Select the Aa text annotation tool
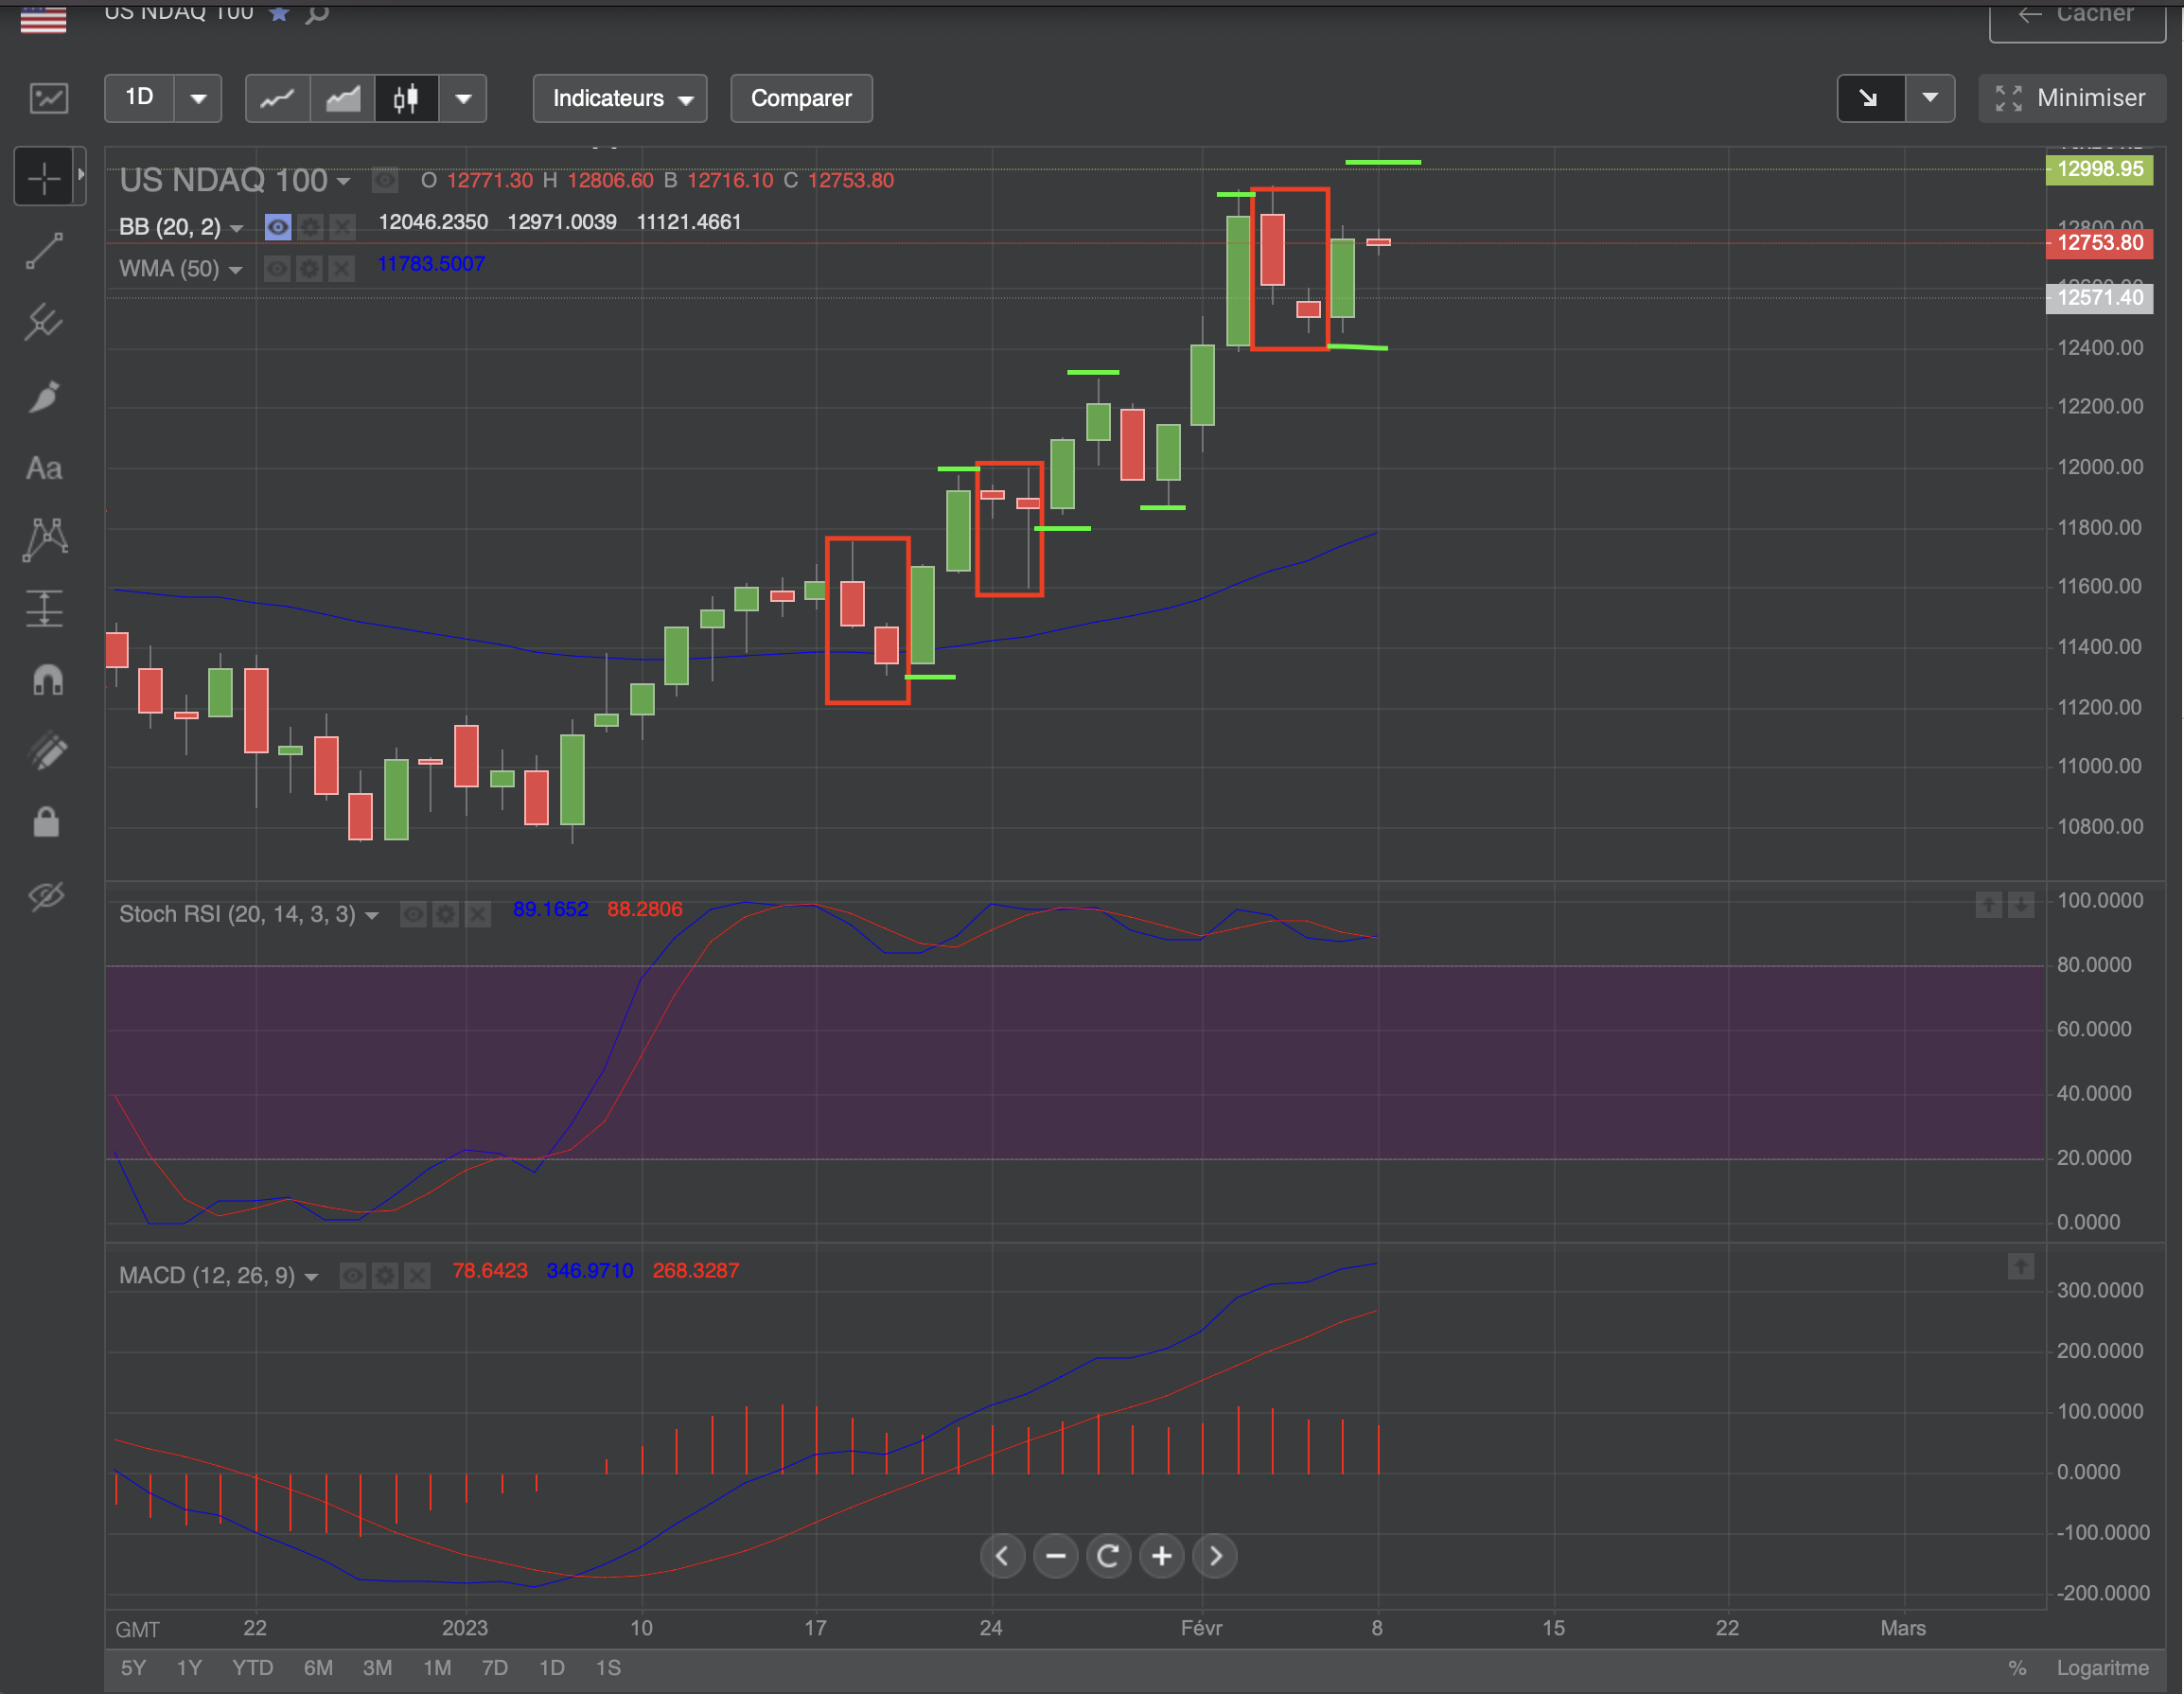Screen dimensions: 2184x1694 [x=44, y=468]
